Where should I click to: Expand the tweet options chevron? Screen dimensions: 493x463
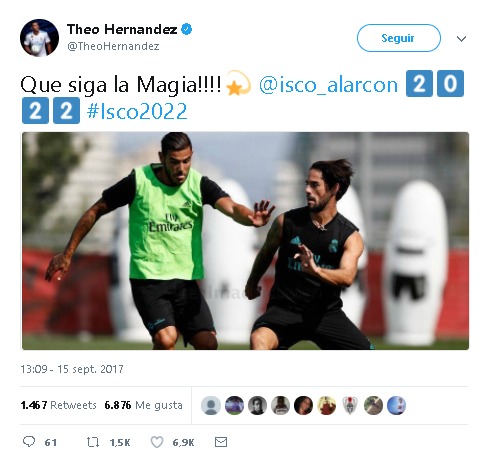pyautogui.click(x=461, y=39)
